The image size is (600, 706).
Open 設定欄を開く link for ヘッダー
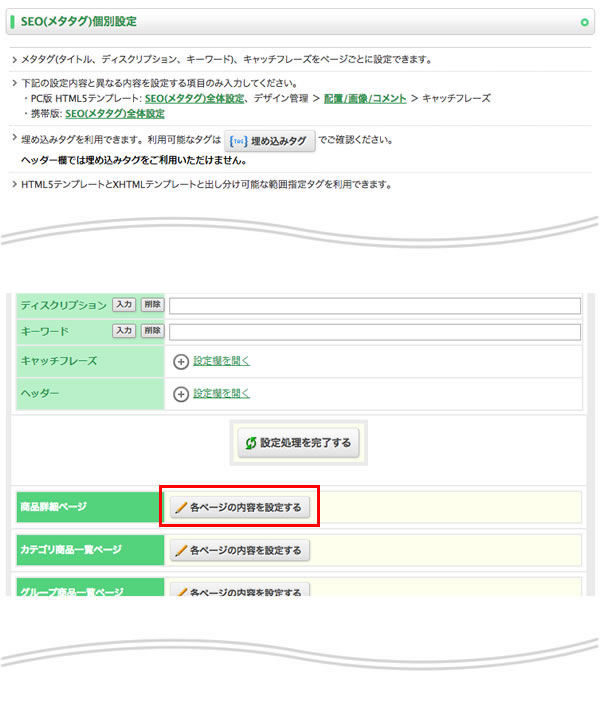(221, 394)
